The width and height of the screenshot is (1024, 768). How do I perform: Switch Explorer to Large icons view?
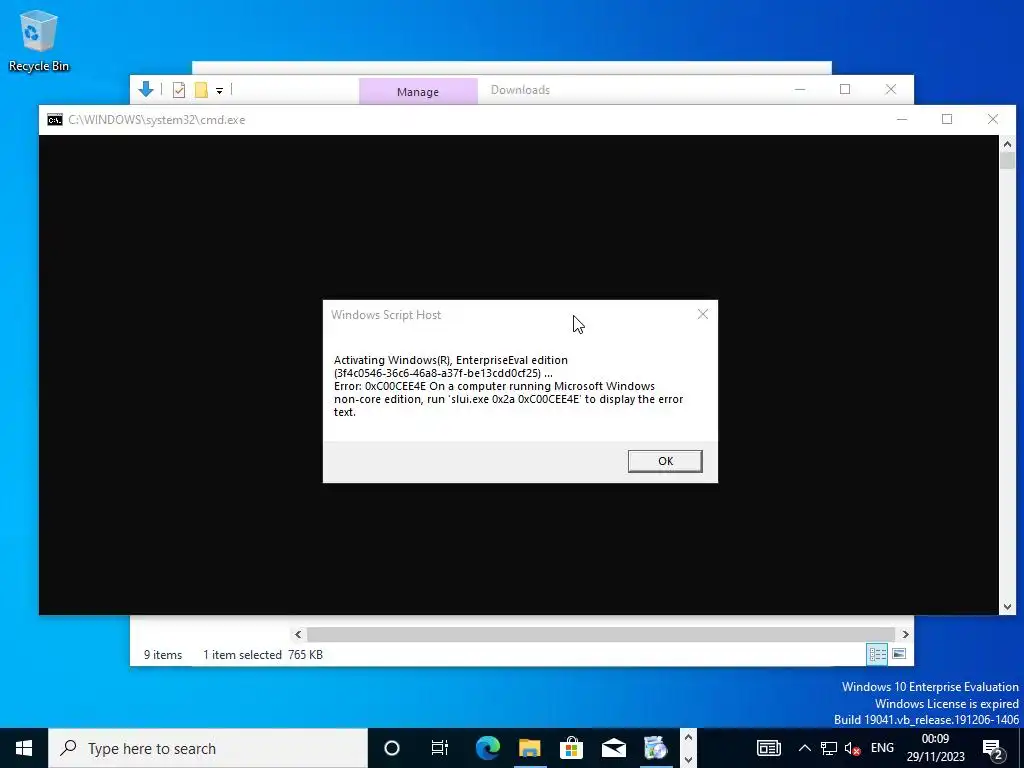pyautogui.click(x=899, y=654)
